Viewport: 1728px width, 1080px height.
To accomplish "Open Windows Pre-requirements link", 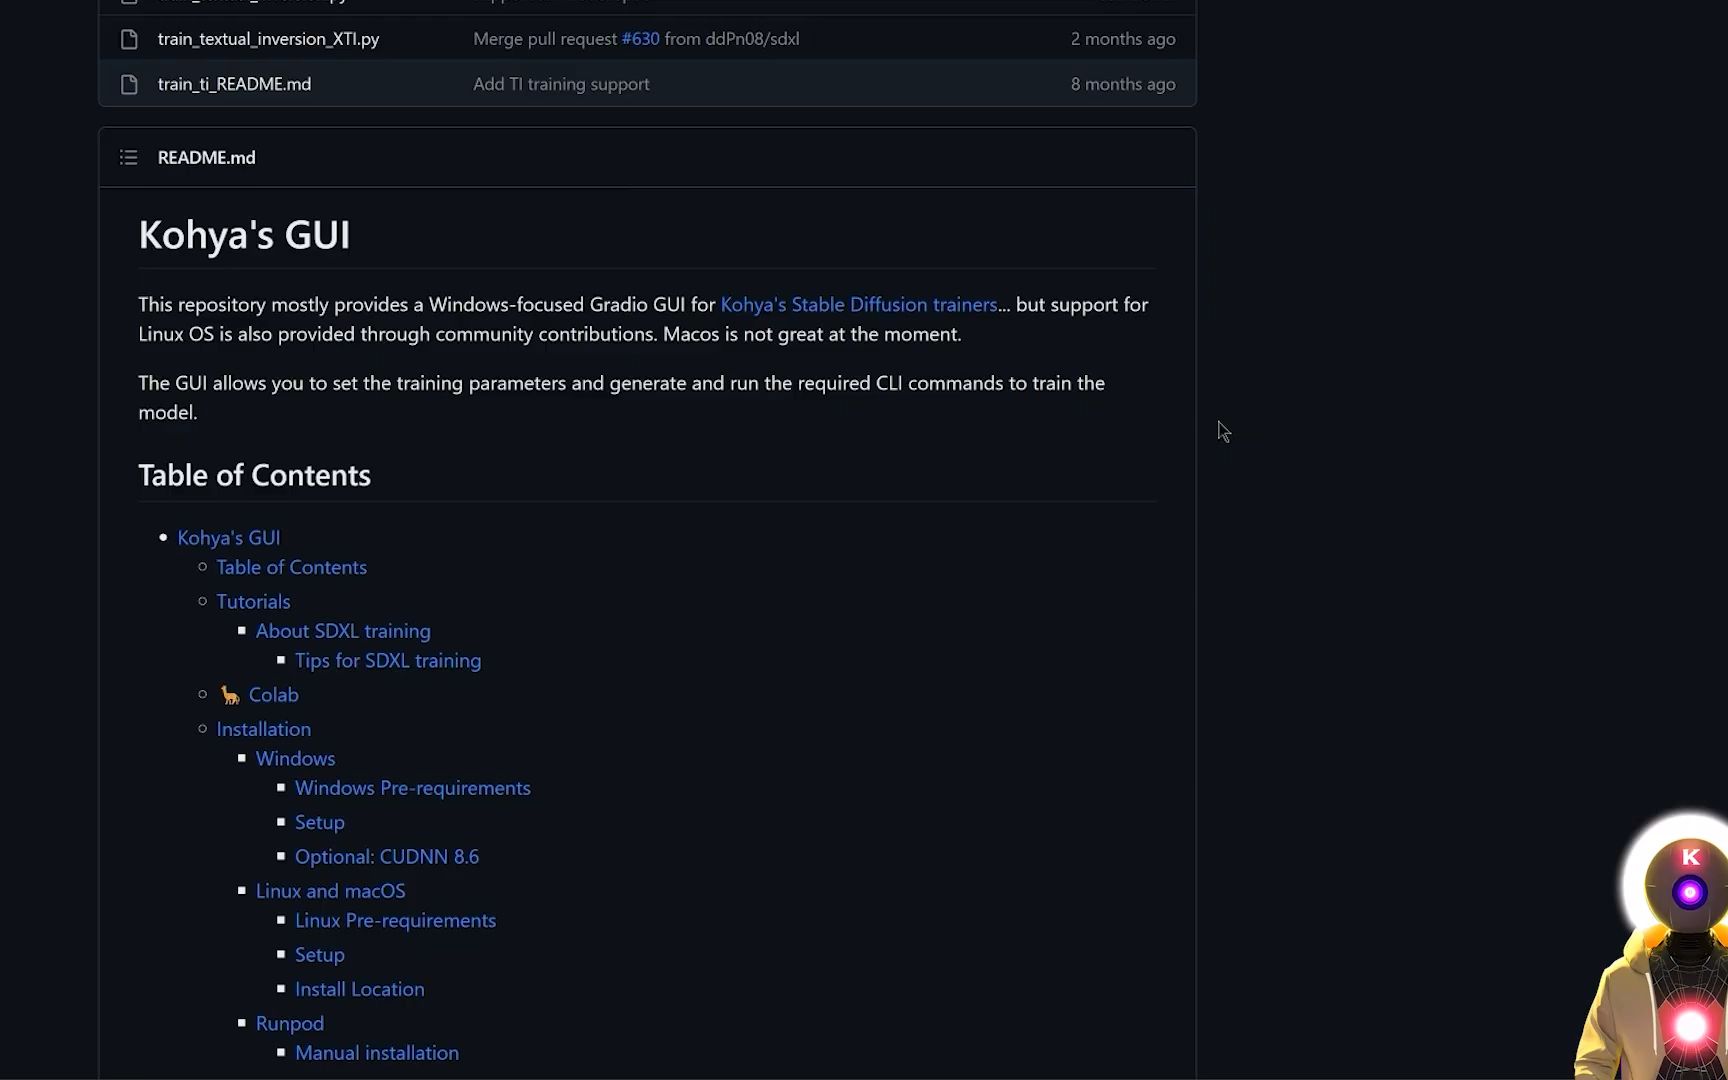I will (x=412, y=788).
